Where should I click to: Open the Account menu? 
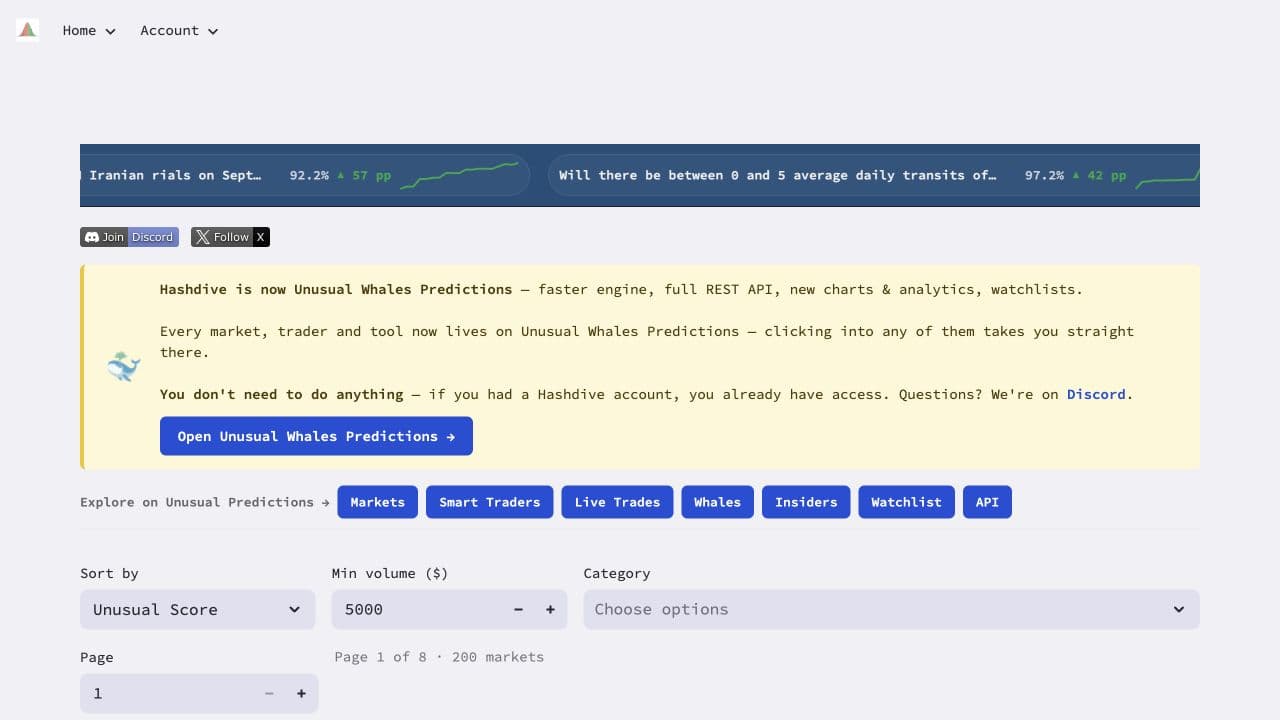[x=179, y=31]
